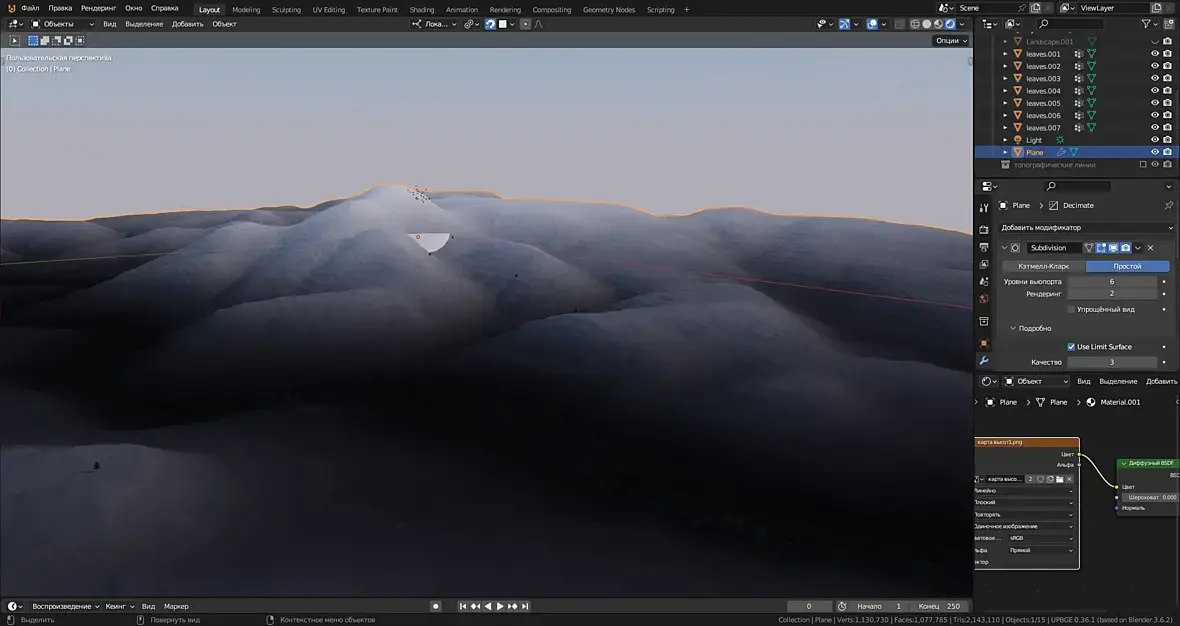Viewport: 1180px width, 626px height.
Task: Click the Blender logo icon
Action: (x=11, y=8)
